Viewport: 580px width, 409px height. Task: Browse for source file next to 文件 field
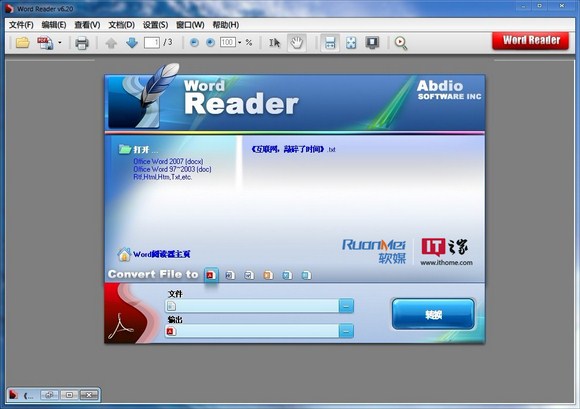pos(346,306)
